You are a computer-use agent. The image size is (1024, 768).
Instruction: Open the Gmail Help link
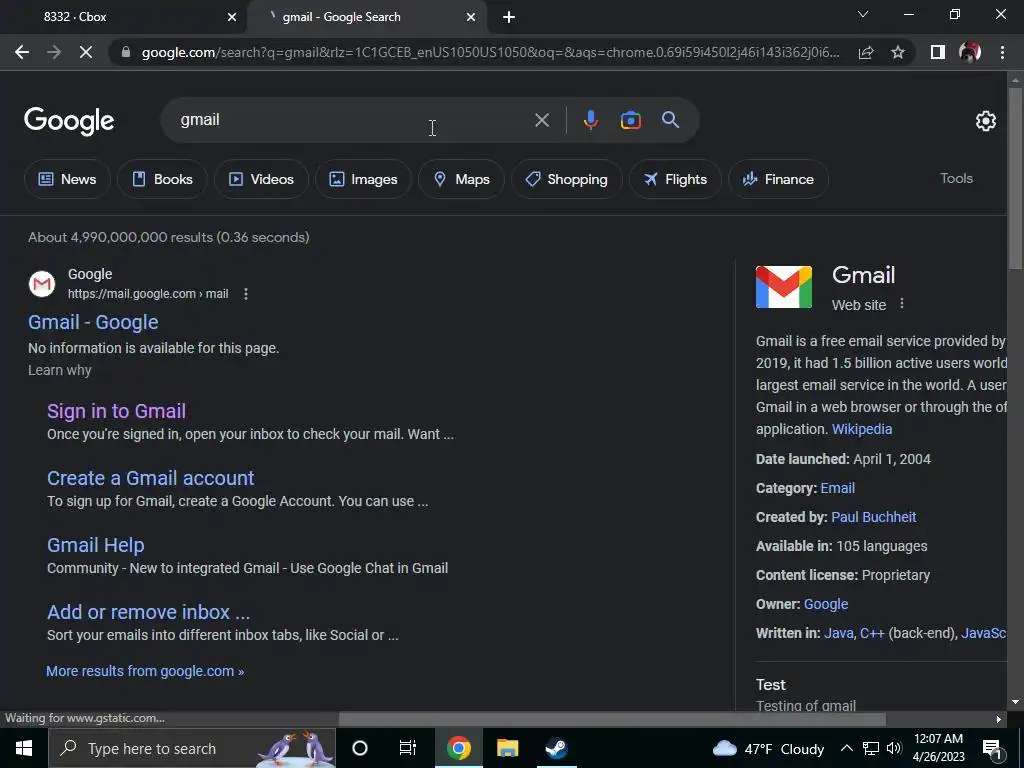pyautogui.click(x=95, y=545)
